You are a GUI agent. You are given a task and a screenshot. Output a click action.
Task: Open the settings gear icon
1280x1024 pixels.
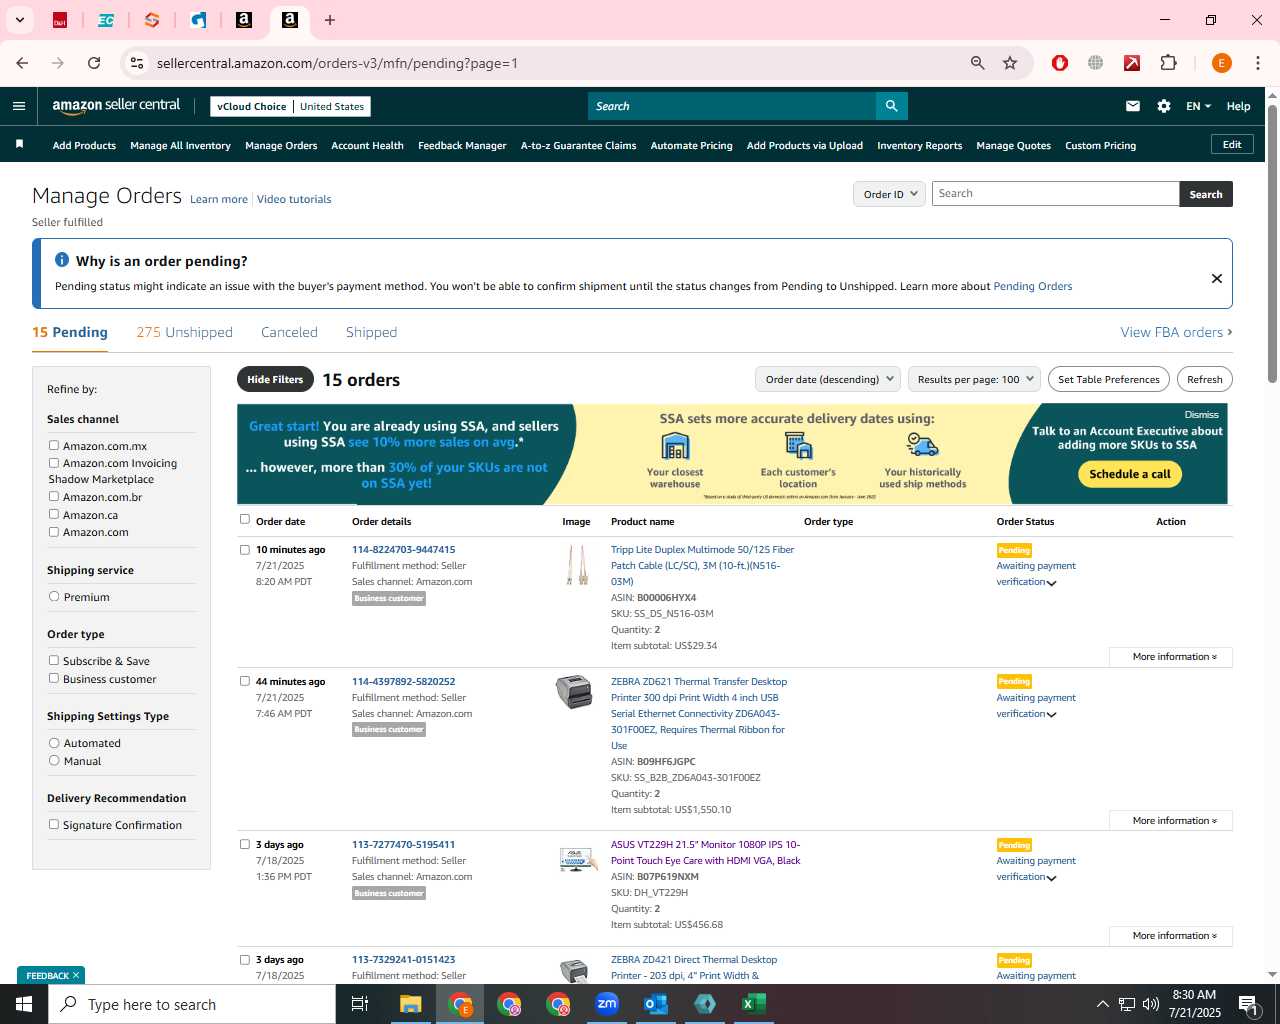[1164, 106]
